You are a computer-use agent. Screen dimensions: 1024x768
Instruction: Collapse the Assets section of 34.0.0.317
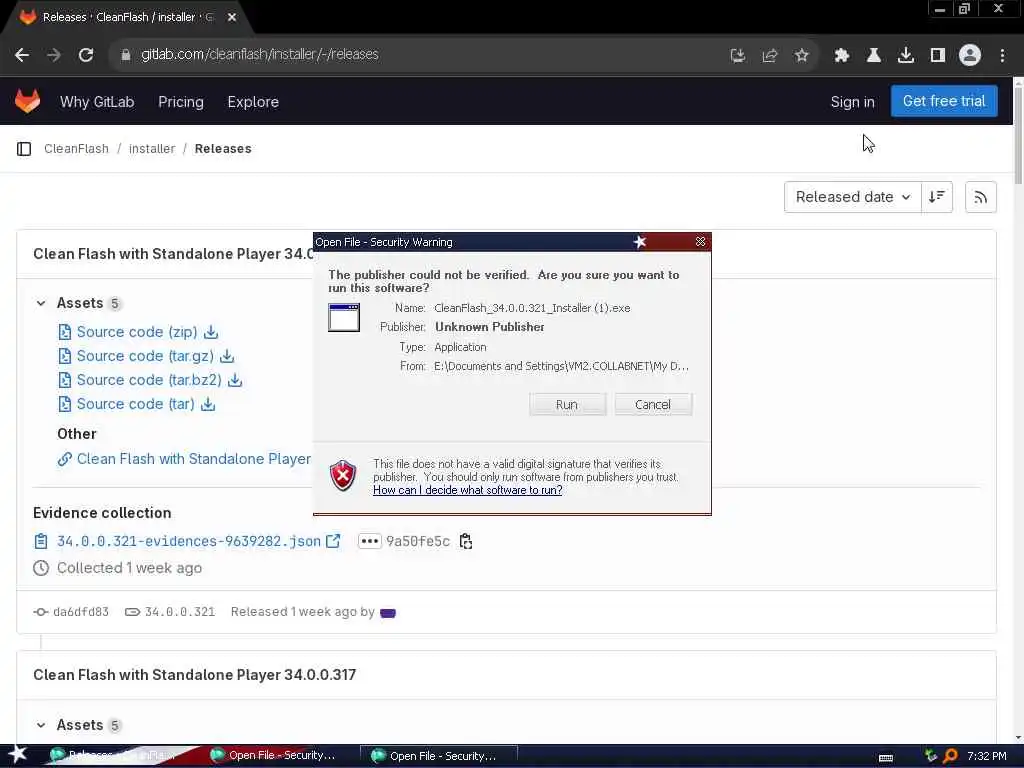pos(41,725)
